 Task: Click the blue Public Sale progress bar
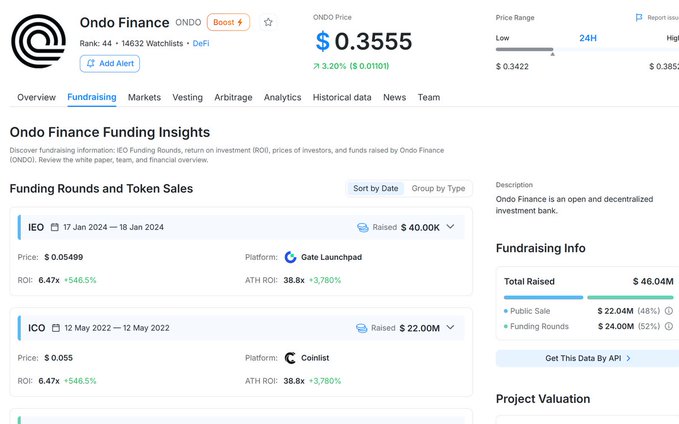[543, 298]
